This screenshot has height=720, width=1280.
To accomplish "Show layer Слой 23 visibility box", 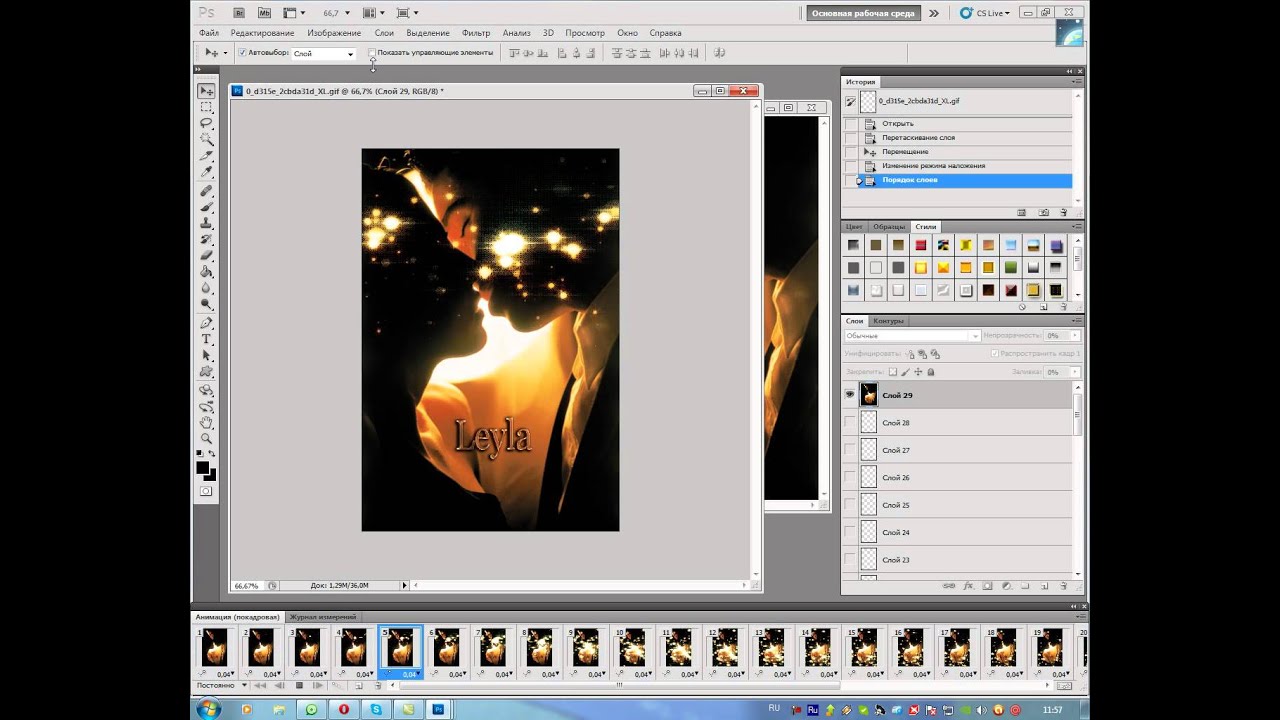I will pyautogui.click(x=850, y=560).
